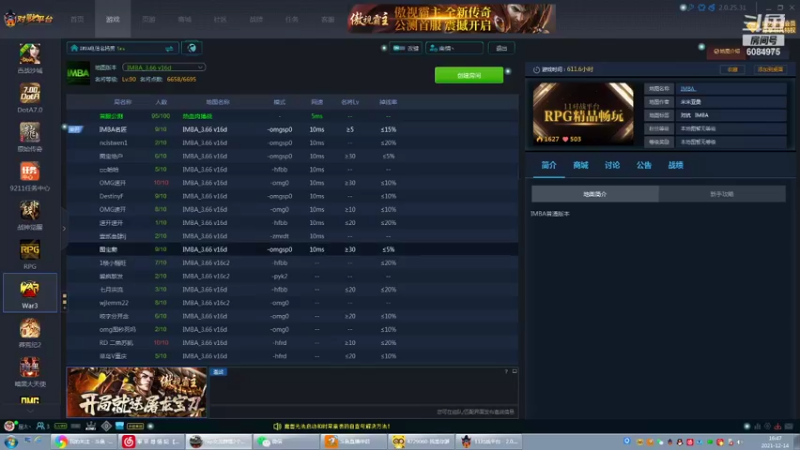Click the red map introduction button
This screenshot has width=800, height=450.
click(x=727, y=52)
